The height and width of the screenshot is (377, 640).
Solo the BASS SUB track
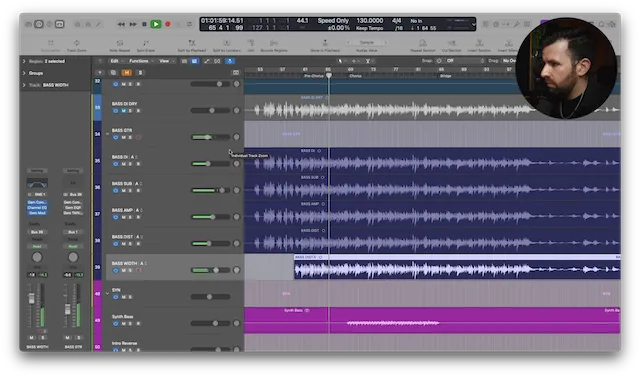point(131,191)
